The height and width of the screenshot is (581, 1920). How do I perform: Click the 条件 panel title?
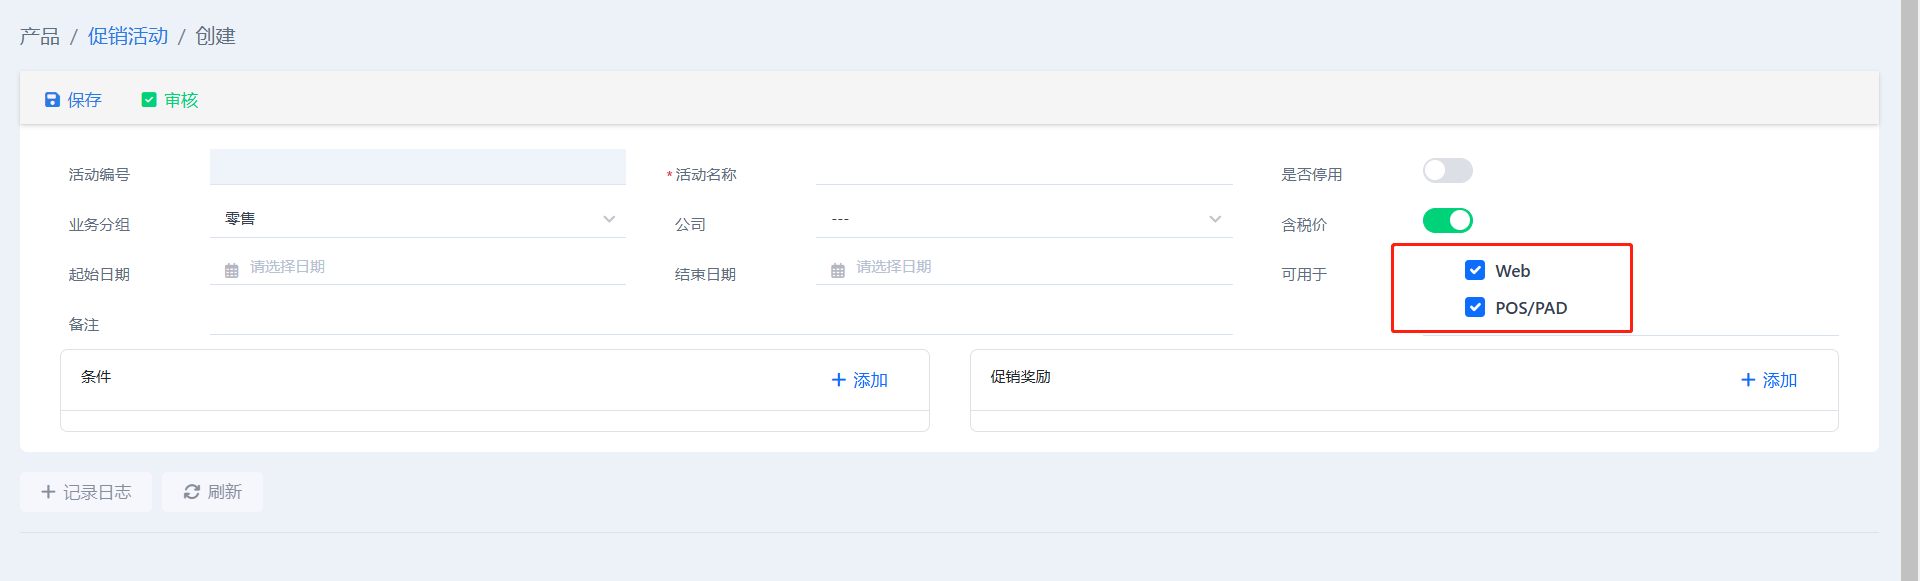pos(96,377)
